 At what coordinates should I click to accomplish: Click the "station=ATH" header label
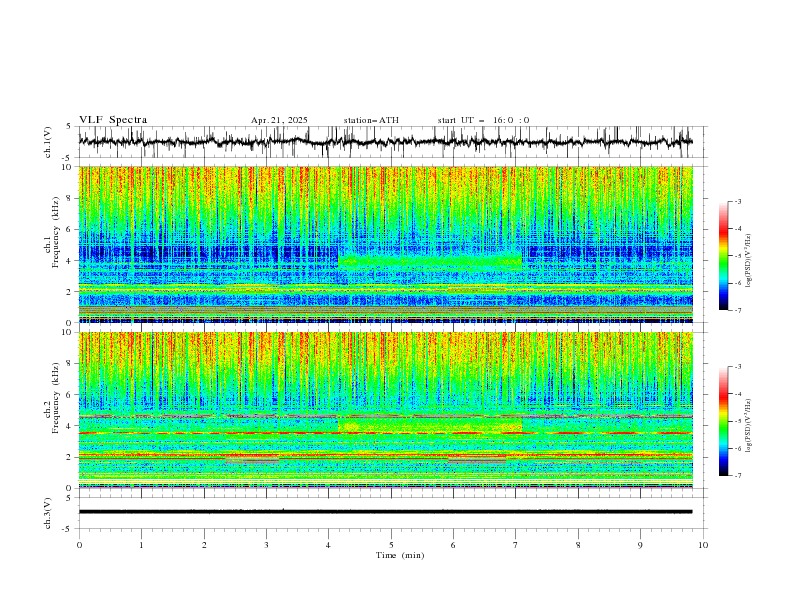click(x=371, y=120)
